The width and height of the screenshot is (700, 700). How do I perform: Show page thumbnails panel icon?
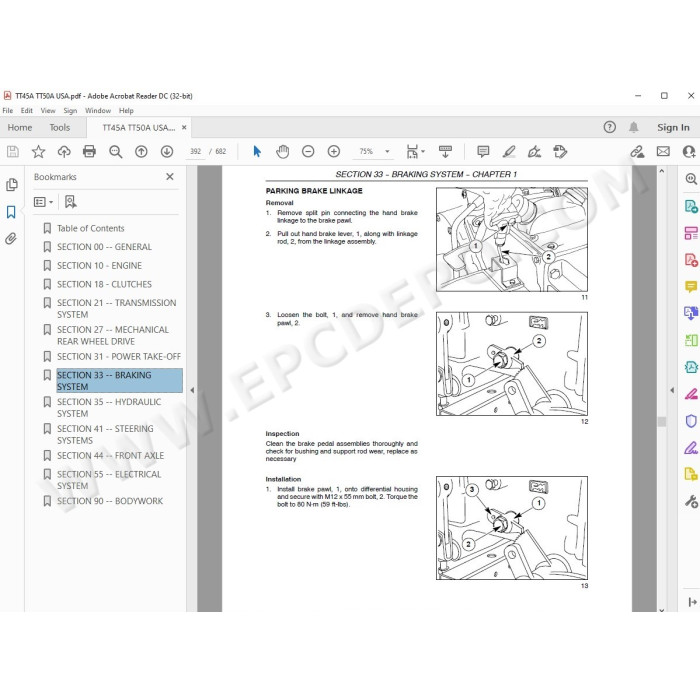pos(12,184)
